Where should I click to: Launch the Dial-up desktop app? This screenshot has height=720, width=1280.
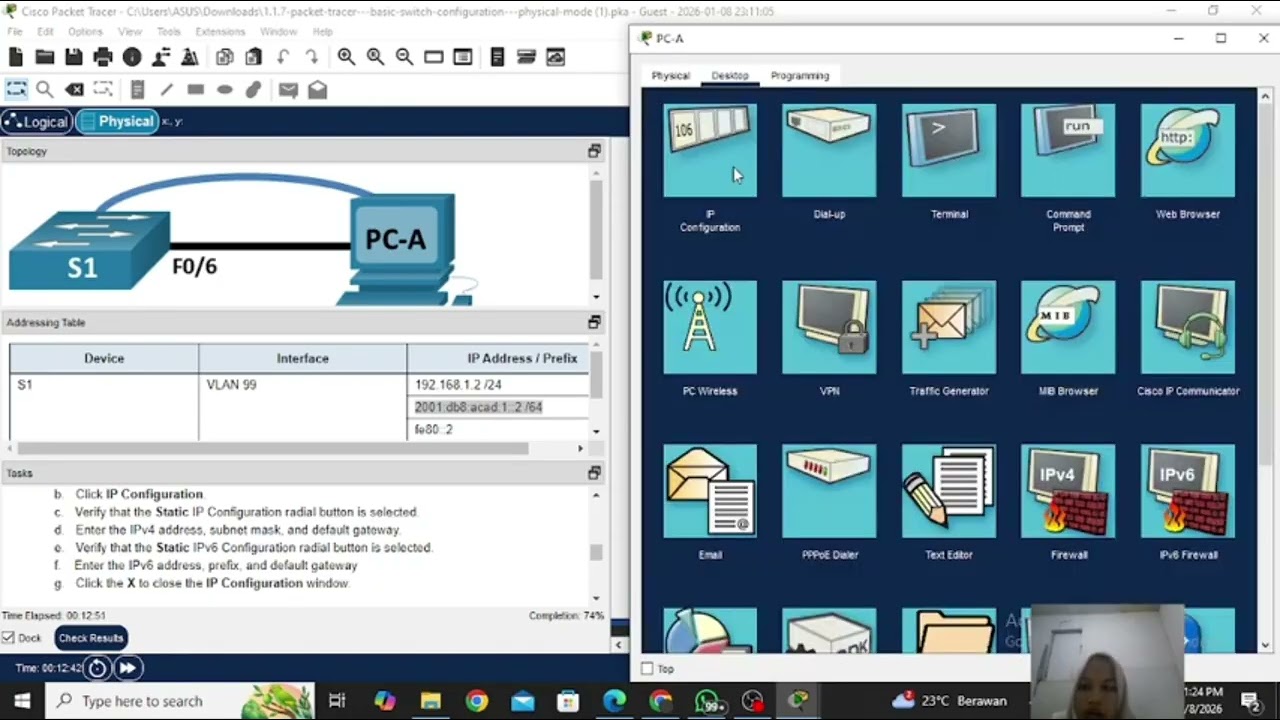(829, 150)
